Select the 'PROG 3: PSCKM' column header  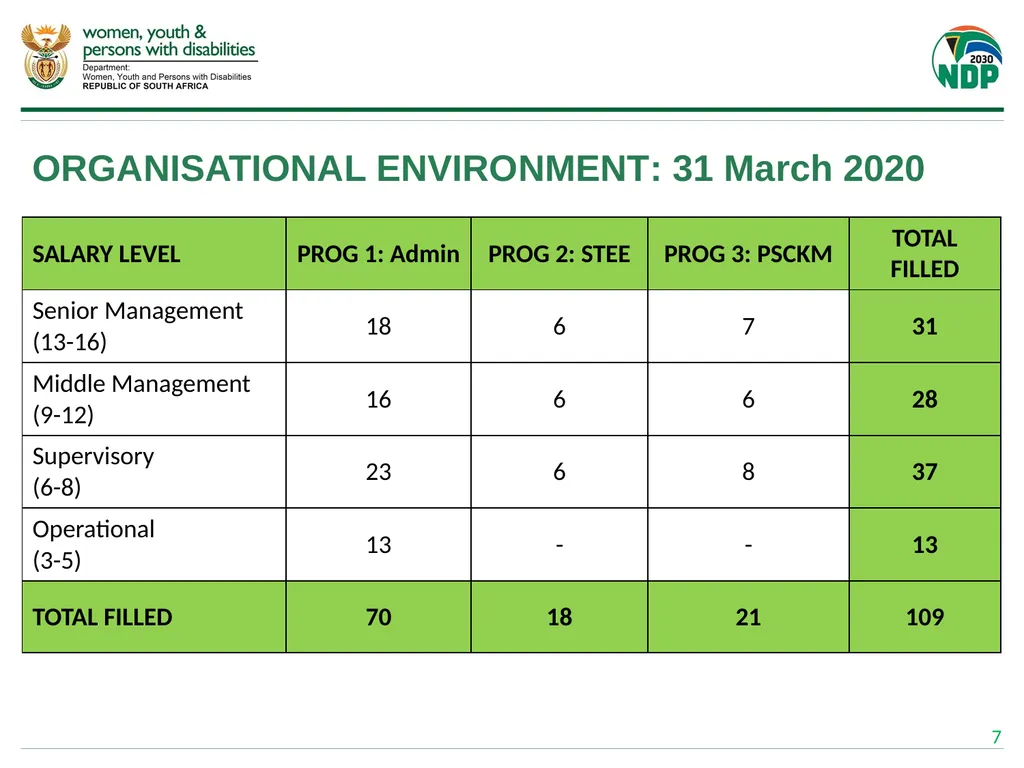(x=748, y=254)
